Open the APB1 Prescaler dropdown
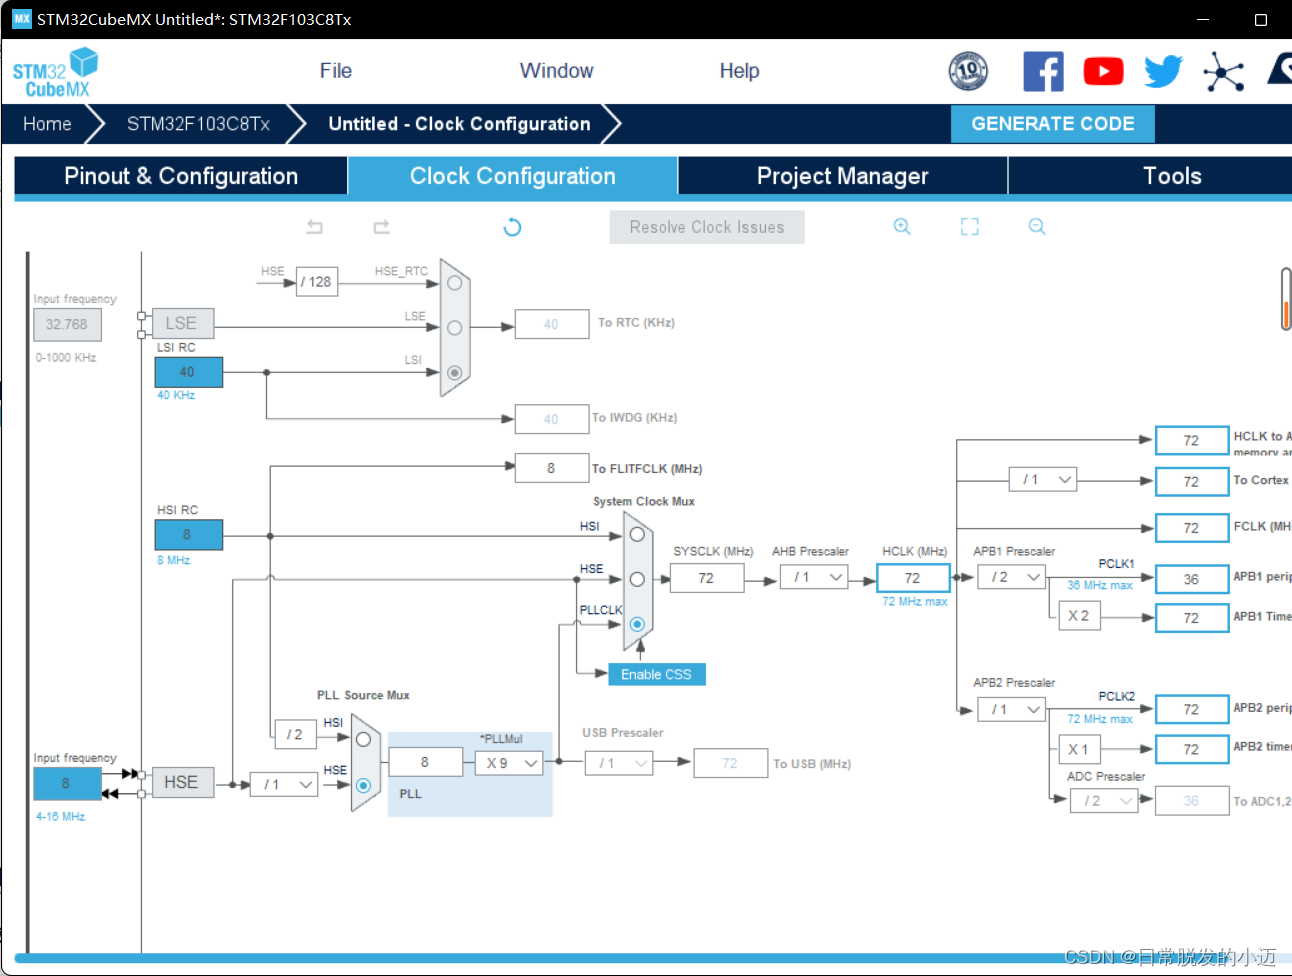The image size is (1292, 976). 1012,577
